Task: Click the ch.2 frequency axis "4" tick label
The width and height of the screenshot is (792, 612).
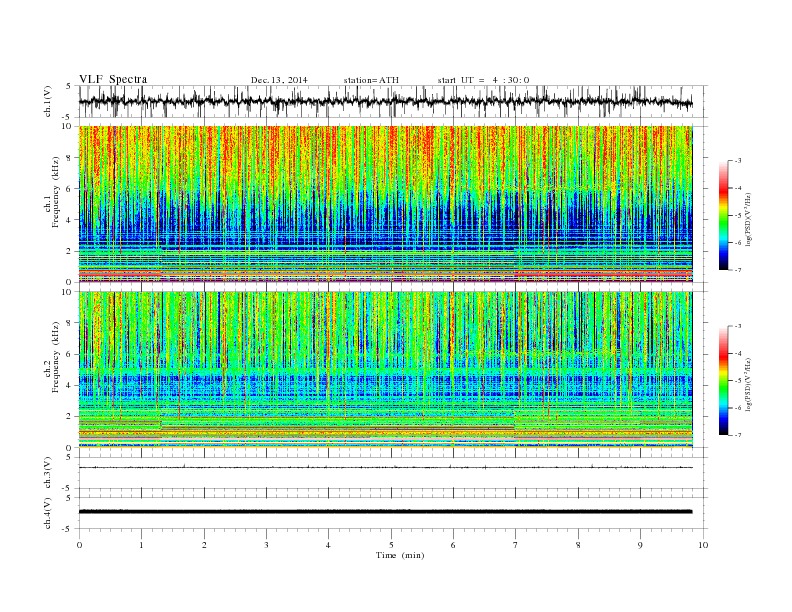Action: click(70, 386)
